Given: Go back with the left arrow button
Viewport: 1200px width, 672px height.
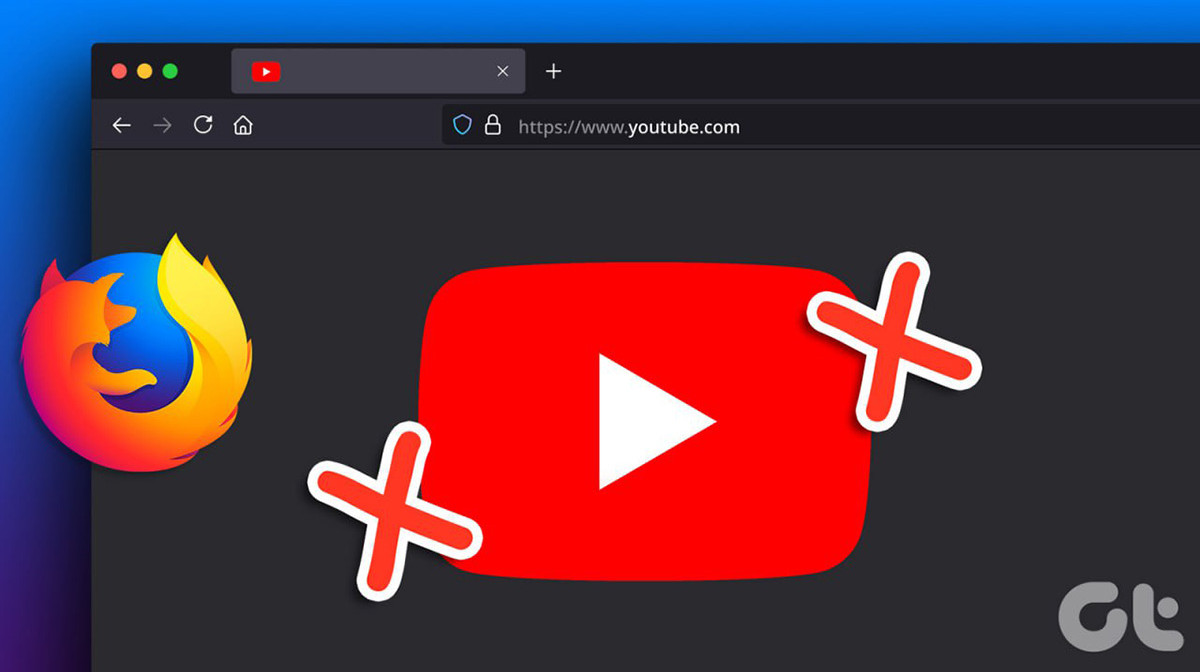Looking at the screenshot, I should tap(122, 125).
